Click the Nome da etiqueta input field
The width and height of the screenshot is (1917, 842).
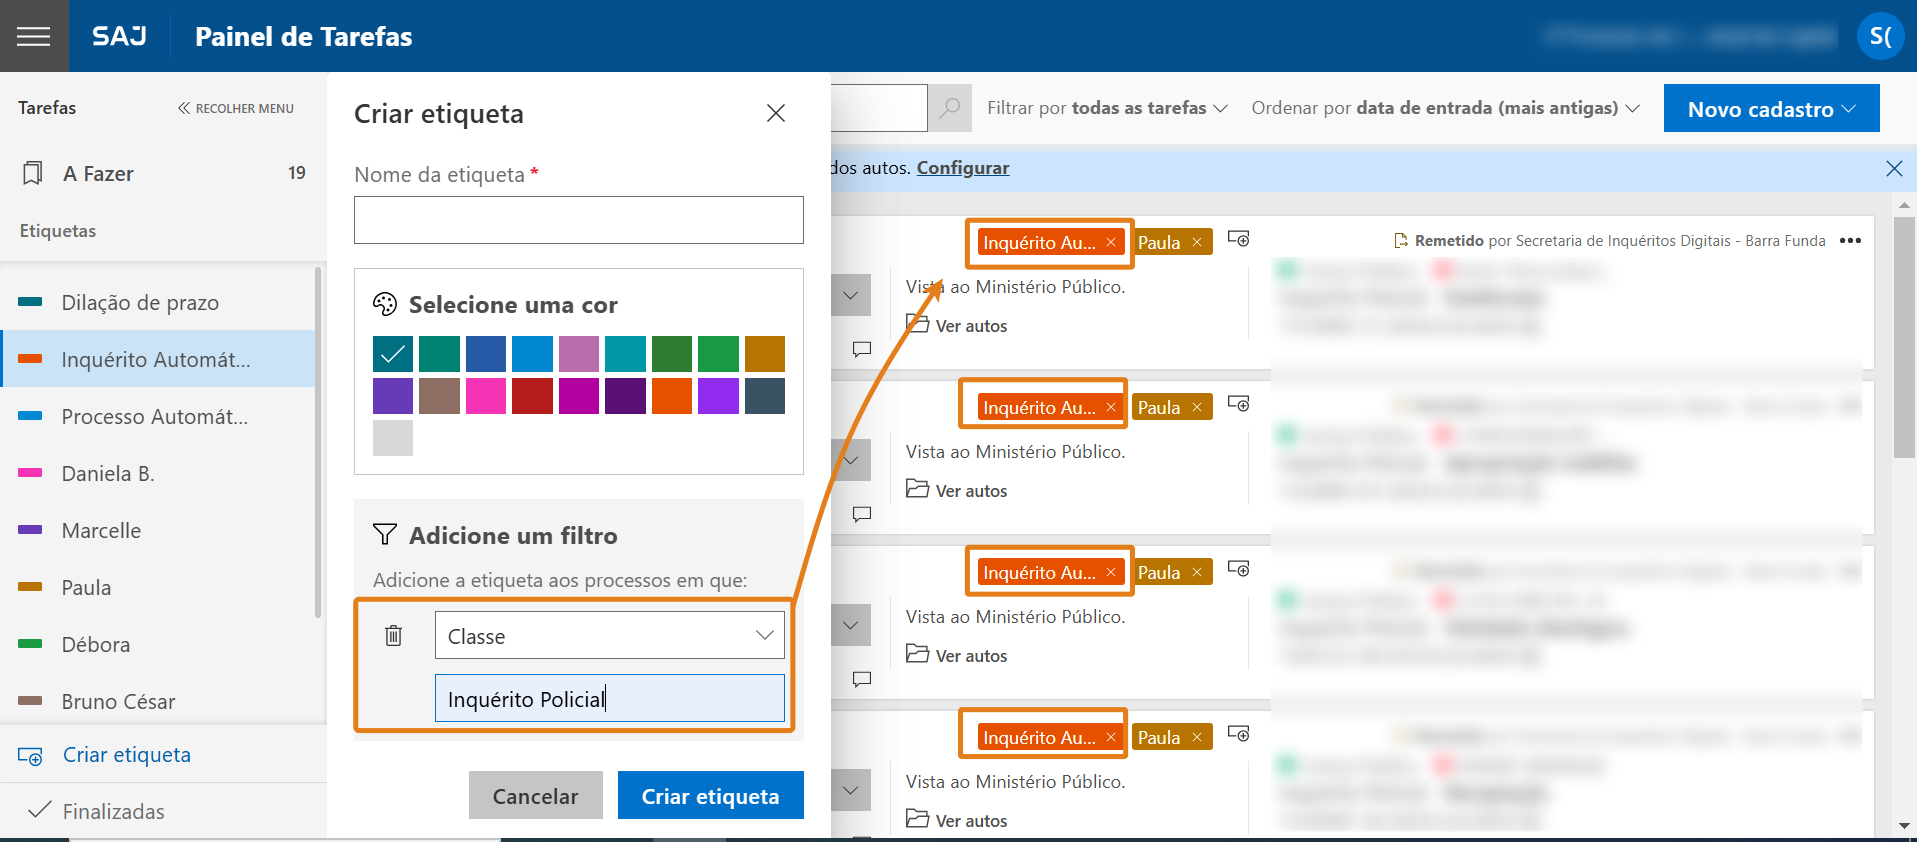[578, 220]
